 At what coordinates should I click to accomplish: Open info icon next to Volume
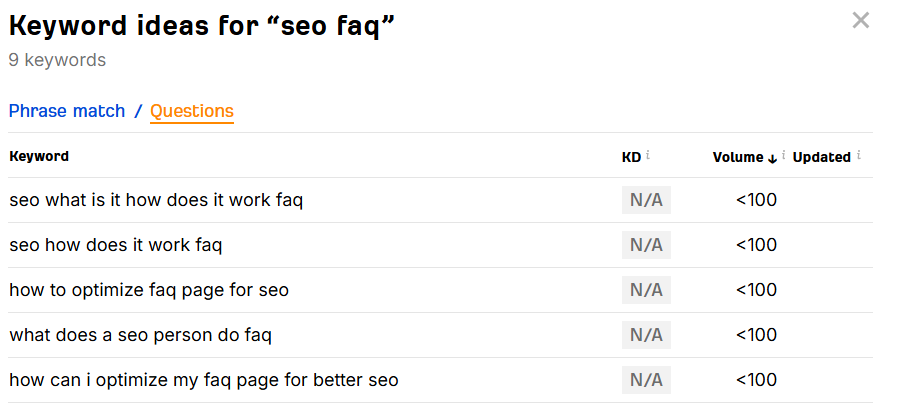point(784,155)
